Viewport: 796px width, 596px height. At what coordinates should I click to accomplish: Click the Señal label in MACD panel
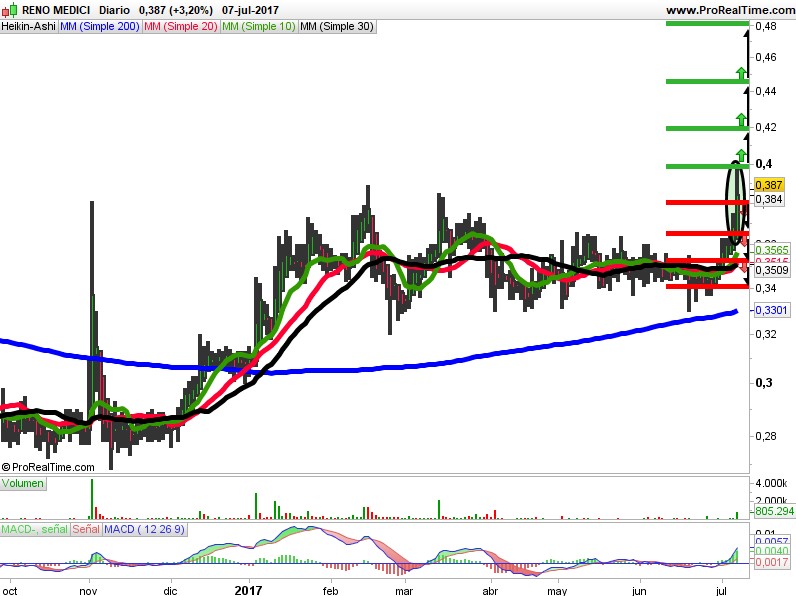(86, 529)
